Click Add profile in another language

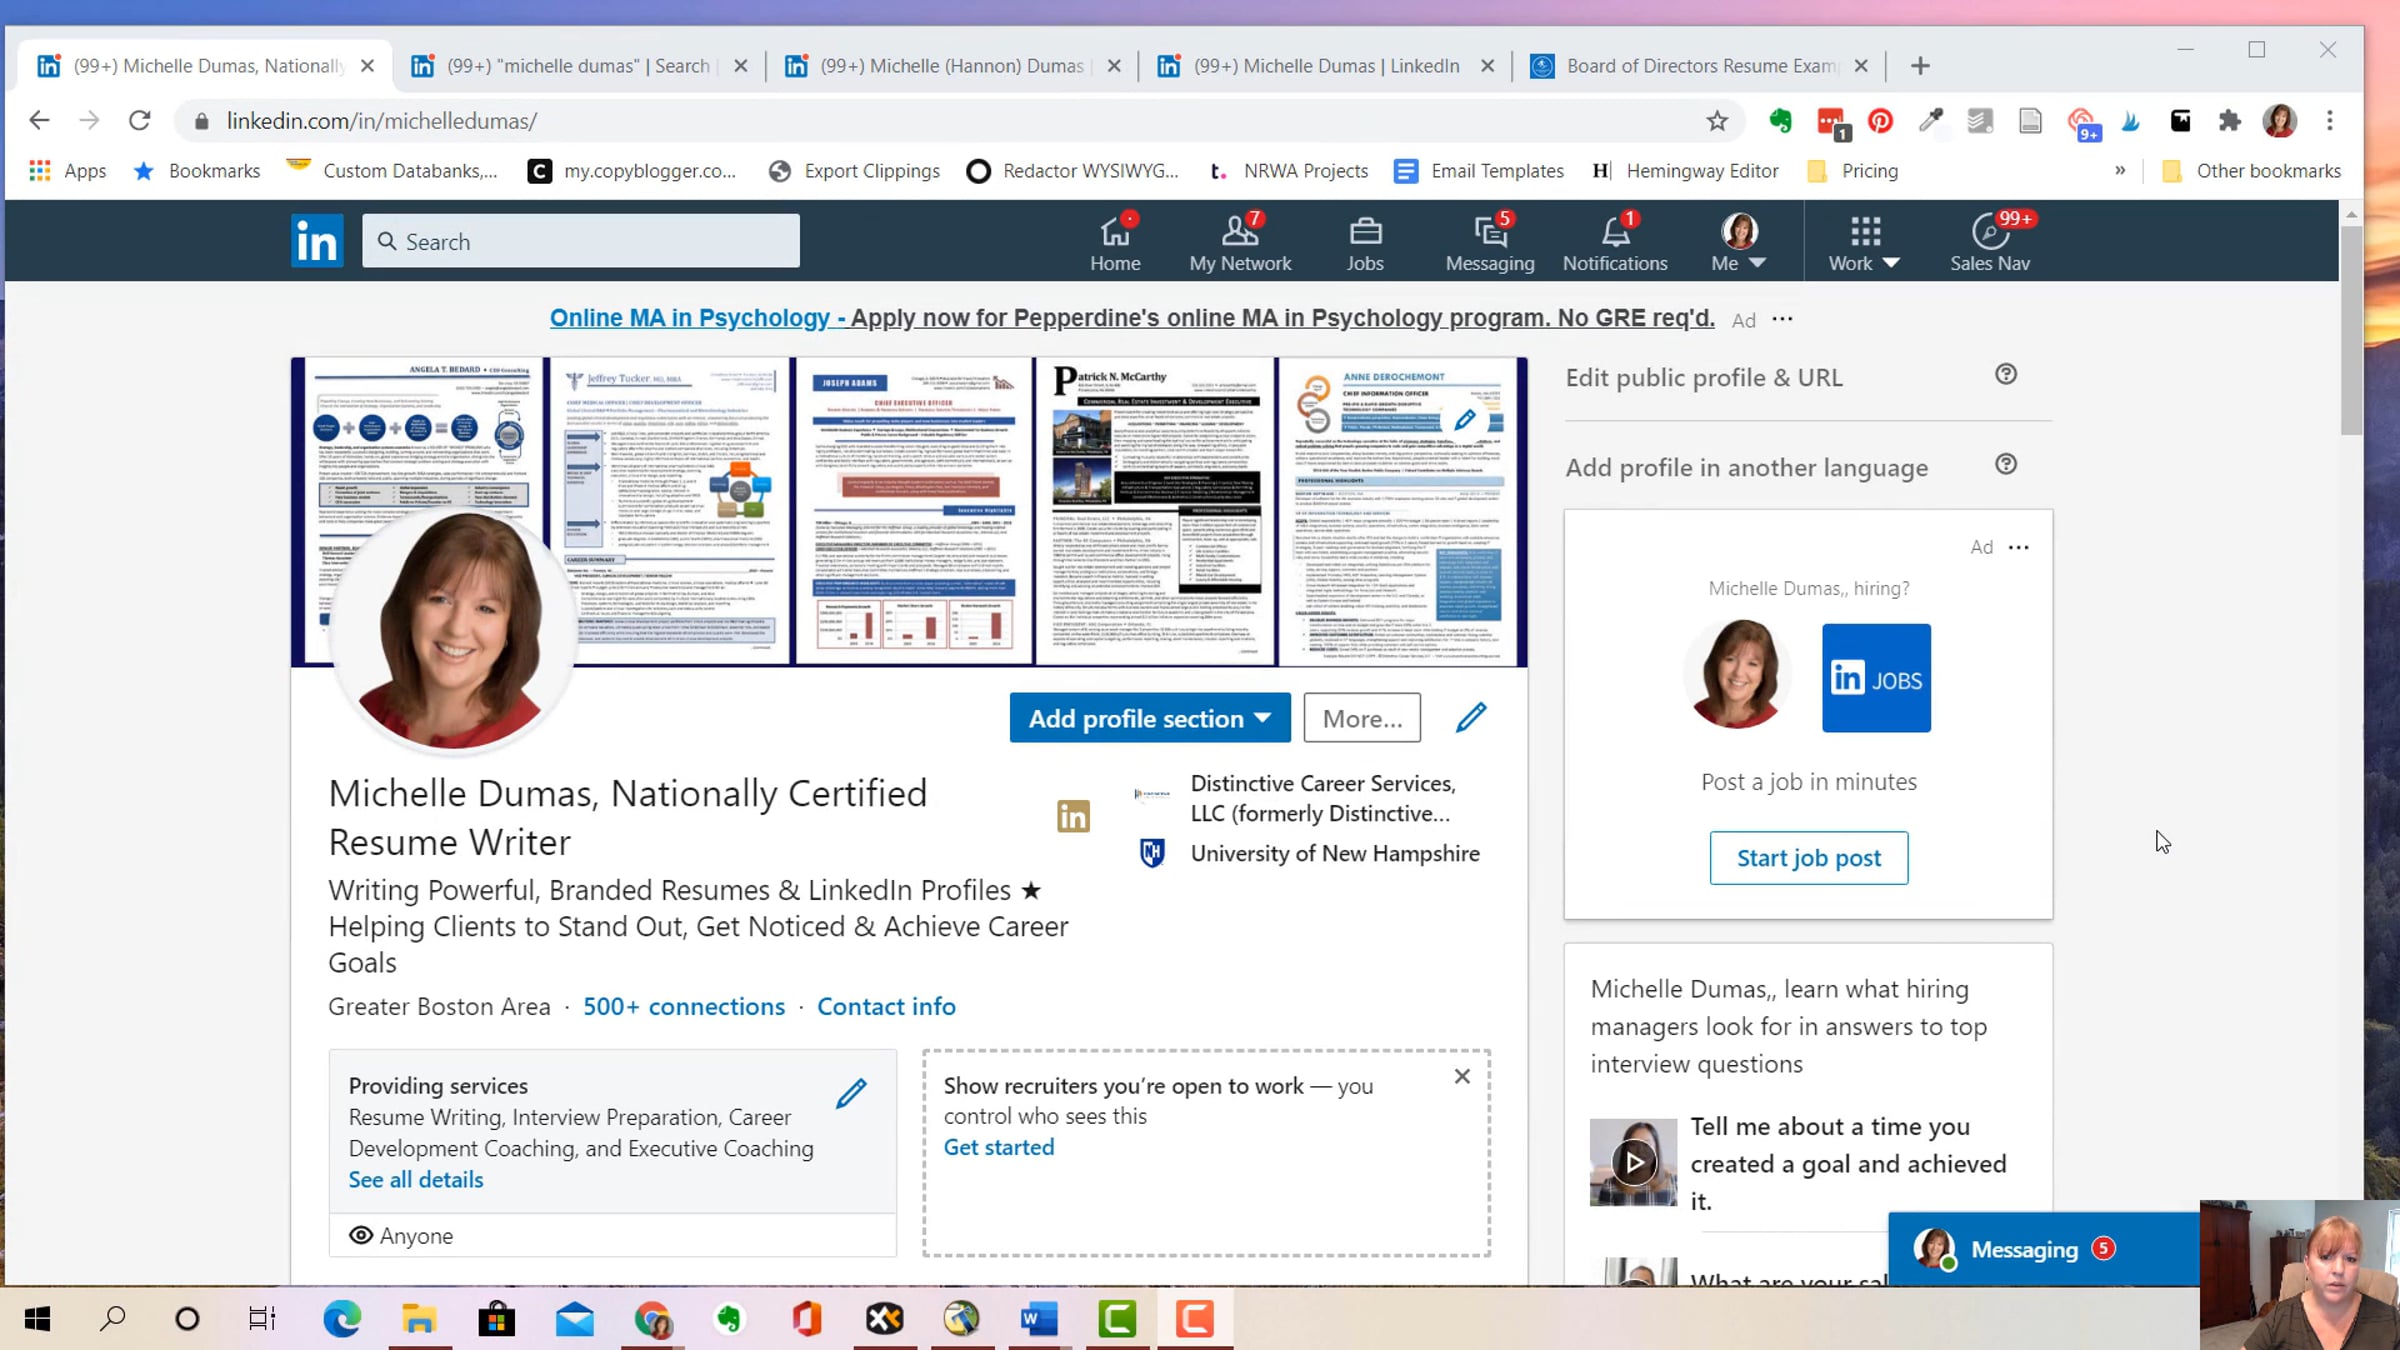(x=1747, y=468)
